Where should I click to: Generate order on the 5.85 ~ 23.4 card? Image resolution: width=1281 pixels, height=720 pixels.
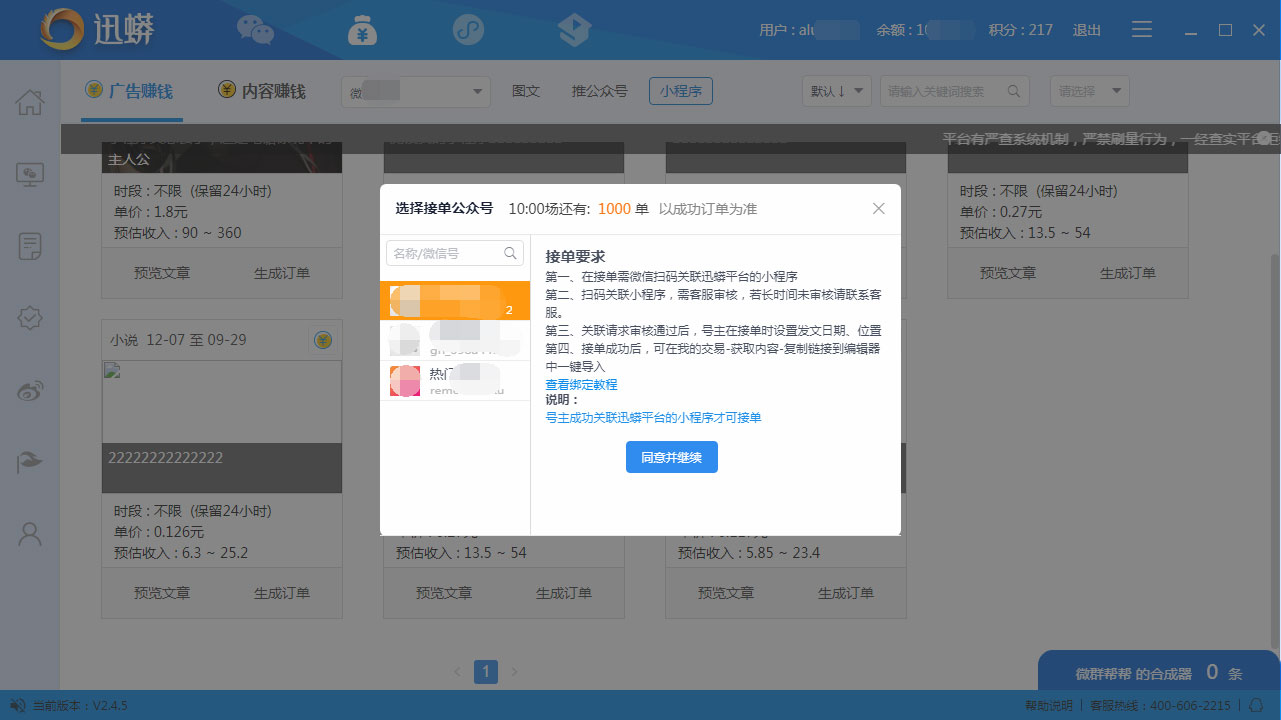tap(846, 593)
